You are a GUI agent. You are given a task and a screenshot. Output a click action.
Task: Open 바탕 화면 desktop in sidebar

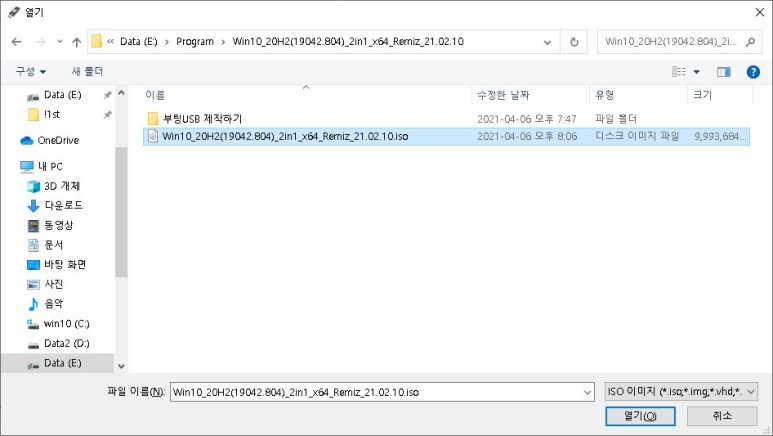click(65, 264)
